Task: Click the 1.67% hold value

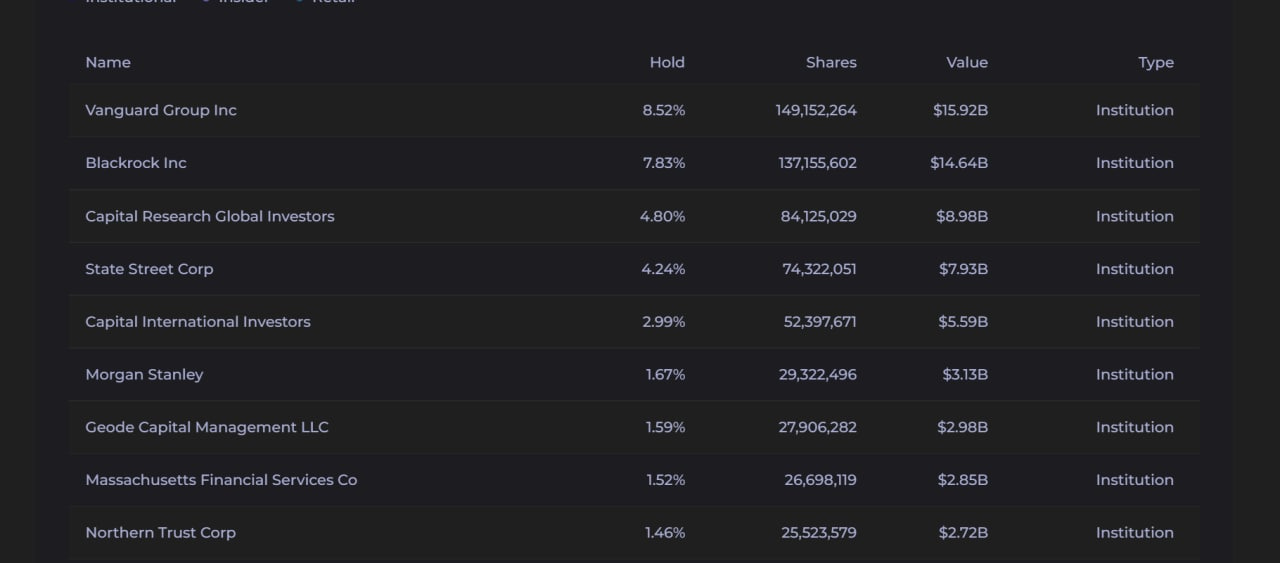Action: (x=666, y=374)
